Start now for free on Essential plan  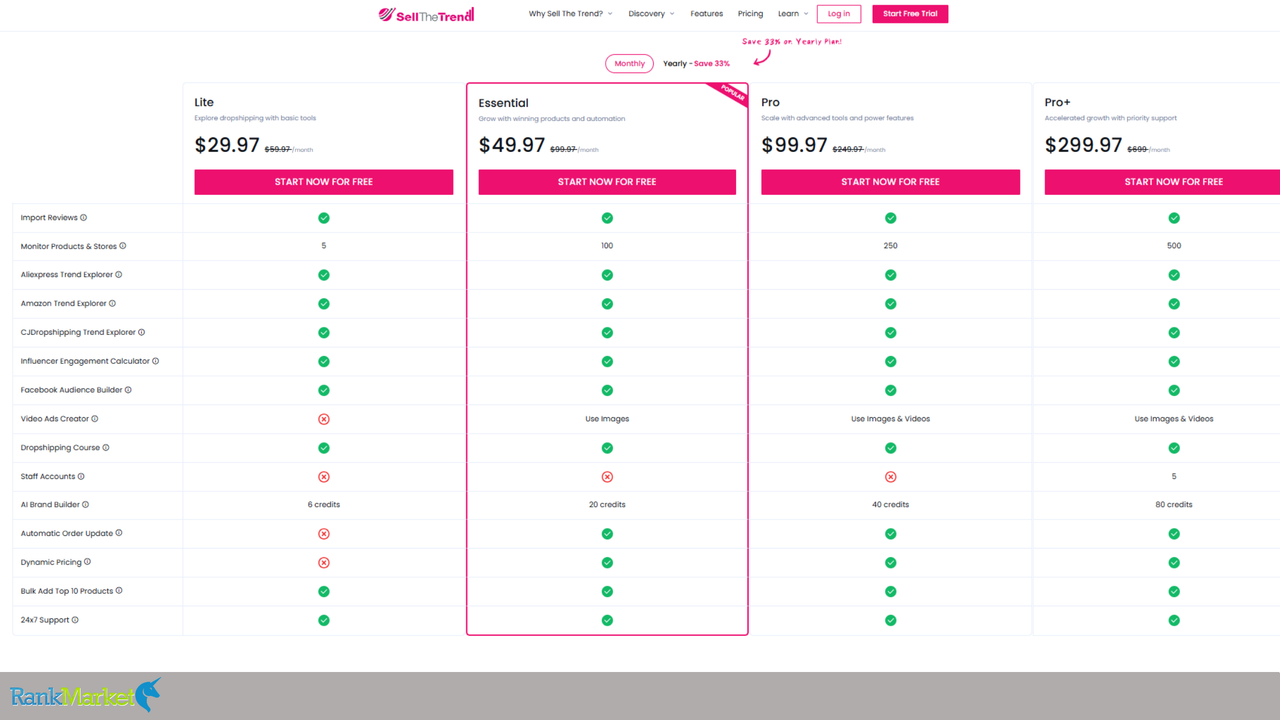607,182
